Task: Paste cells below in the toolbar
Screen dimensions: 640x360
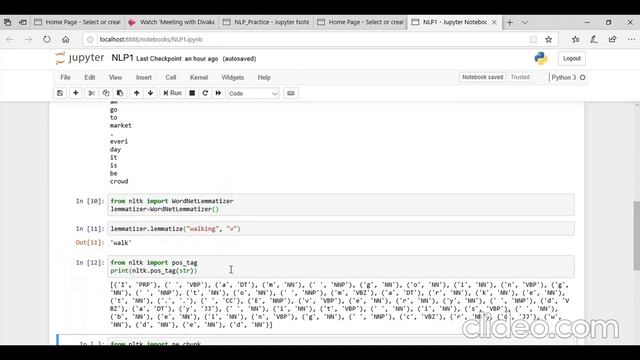Action: [120, 93]
